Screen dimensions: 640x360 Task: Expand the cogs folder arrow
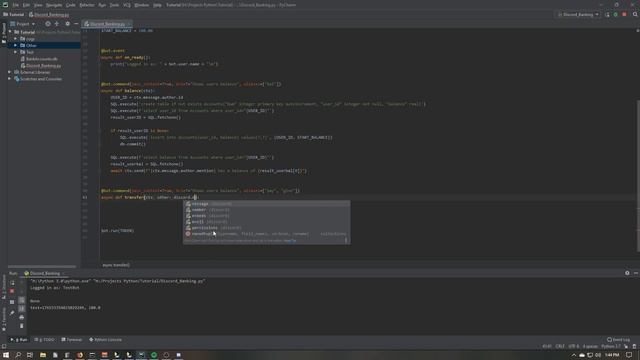(16, 39)
